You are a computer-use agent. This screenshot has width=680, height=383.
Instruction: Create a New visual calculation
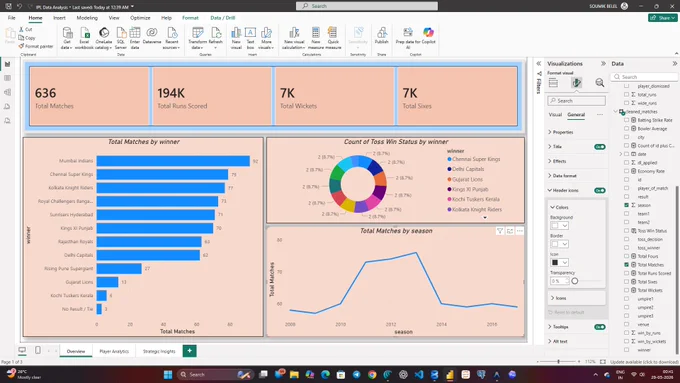294,38
